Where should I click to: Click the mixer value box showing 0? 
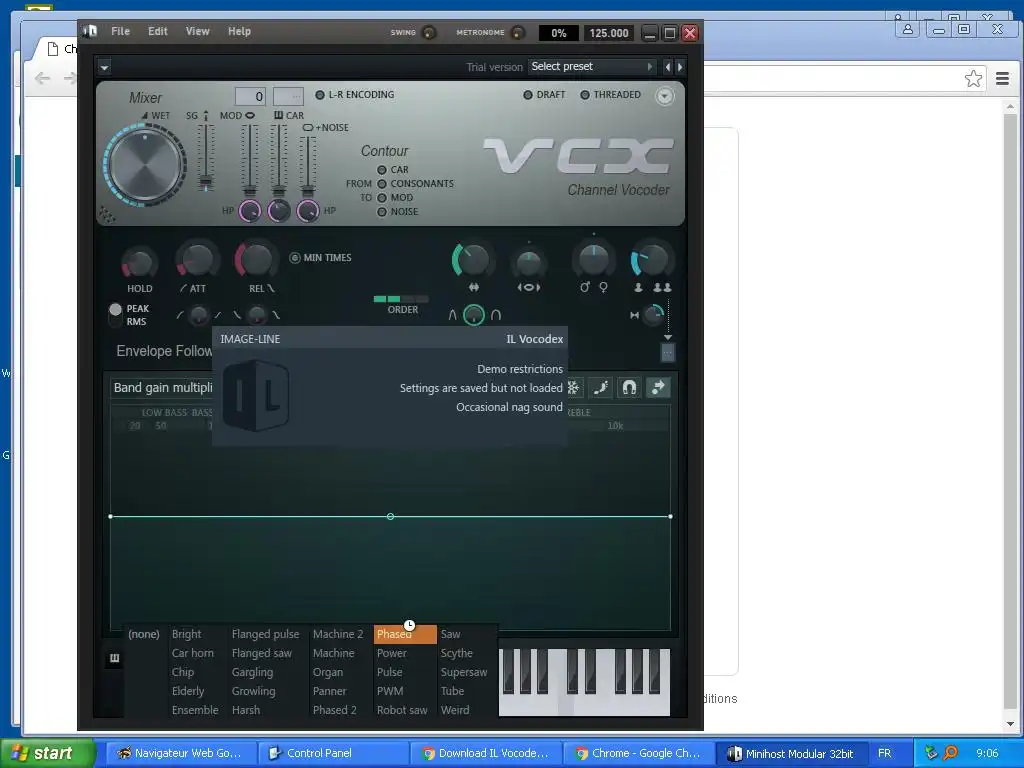point(250,97)
